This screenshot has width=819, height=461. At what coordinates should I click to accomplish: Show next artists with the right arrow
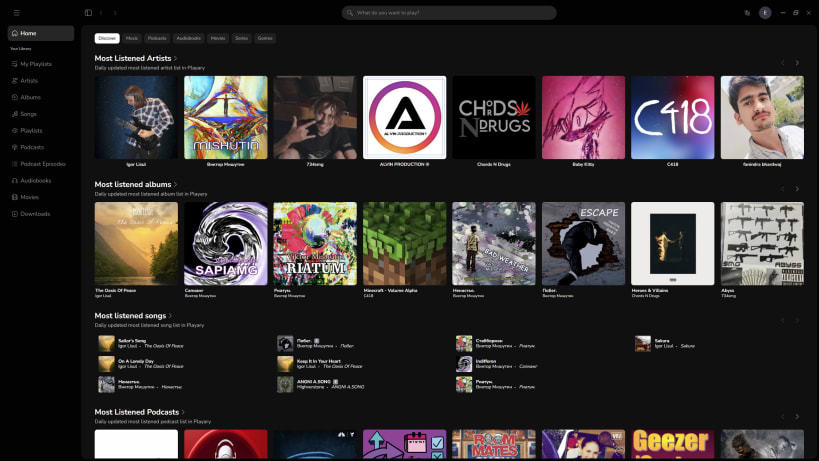click(x=797, y=63)
